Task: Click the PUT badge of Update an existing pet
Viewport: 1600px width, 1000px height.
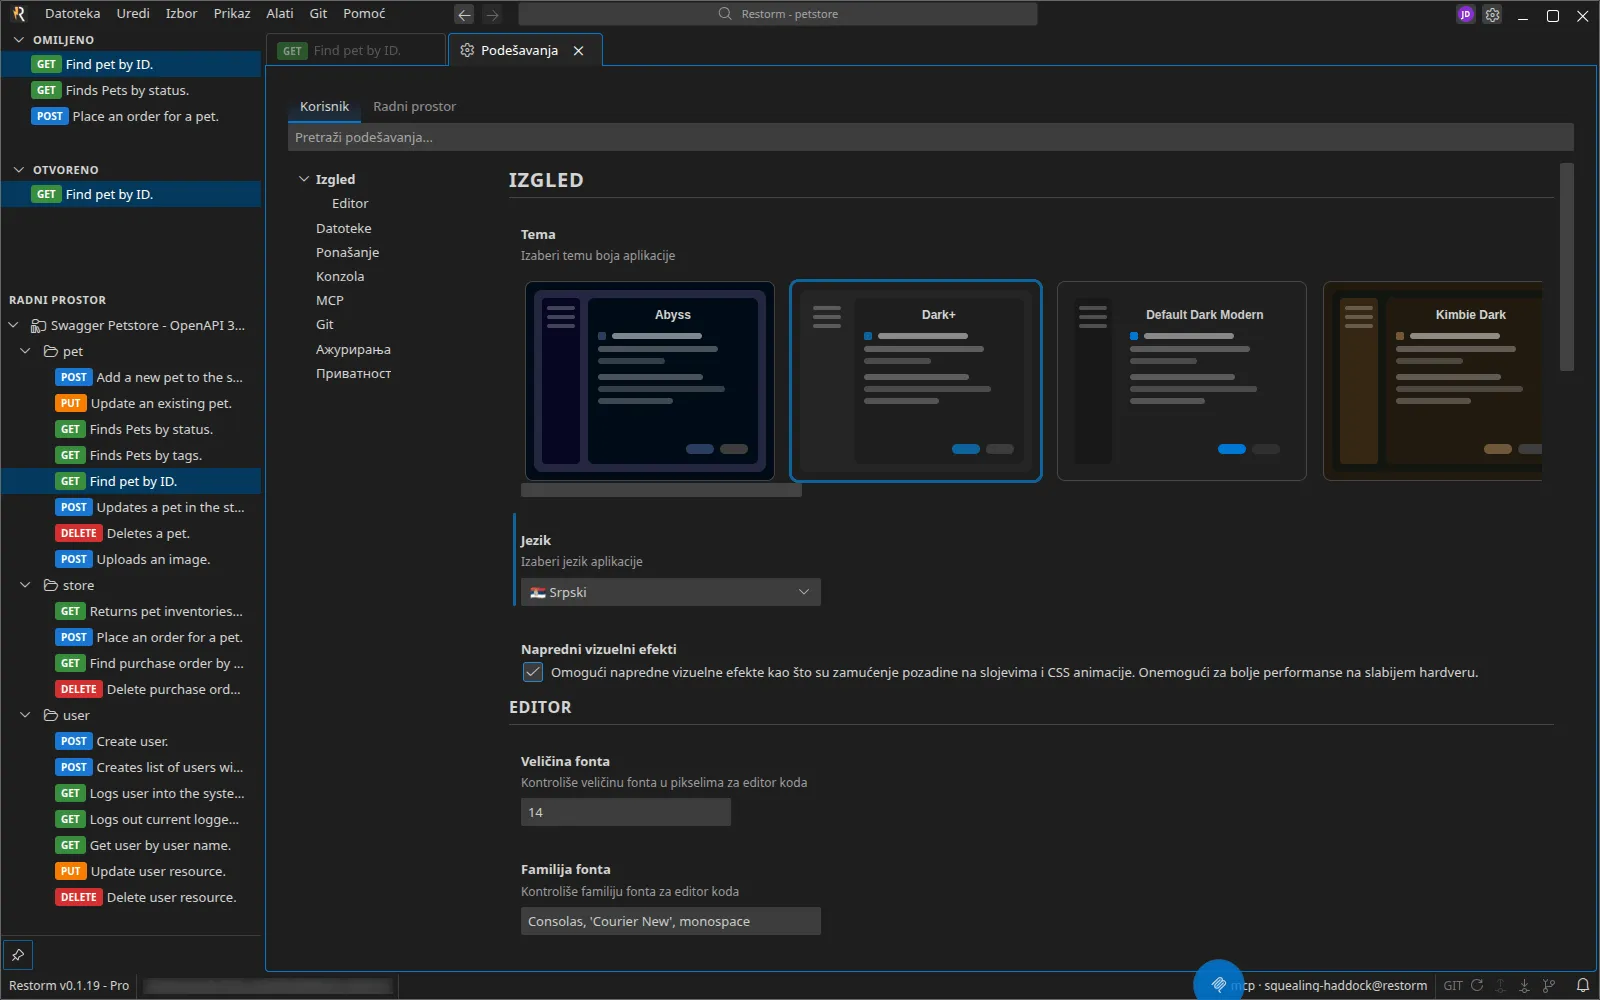Action: 70,403
